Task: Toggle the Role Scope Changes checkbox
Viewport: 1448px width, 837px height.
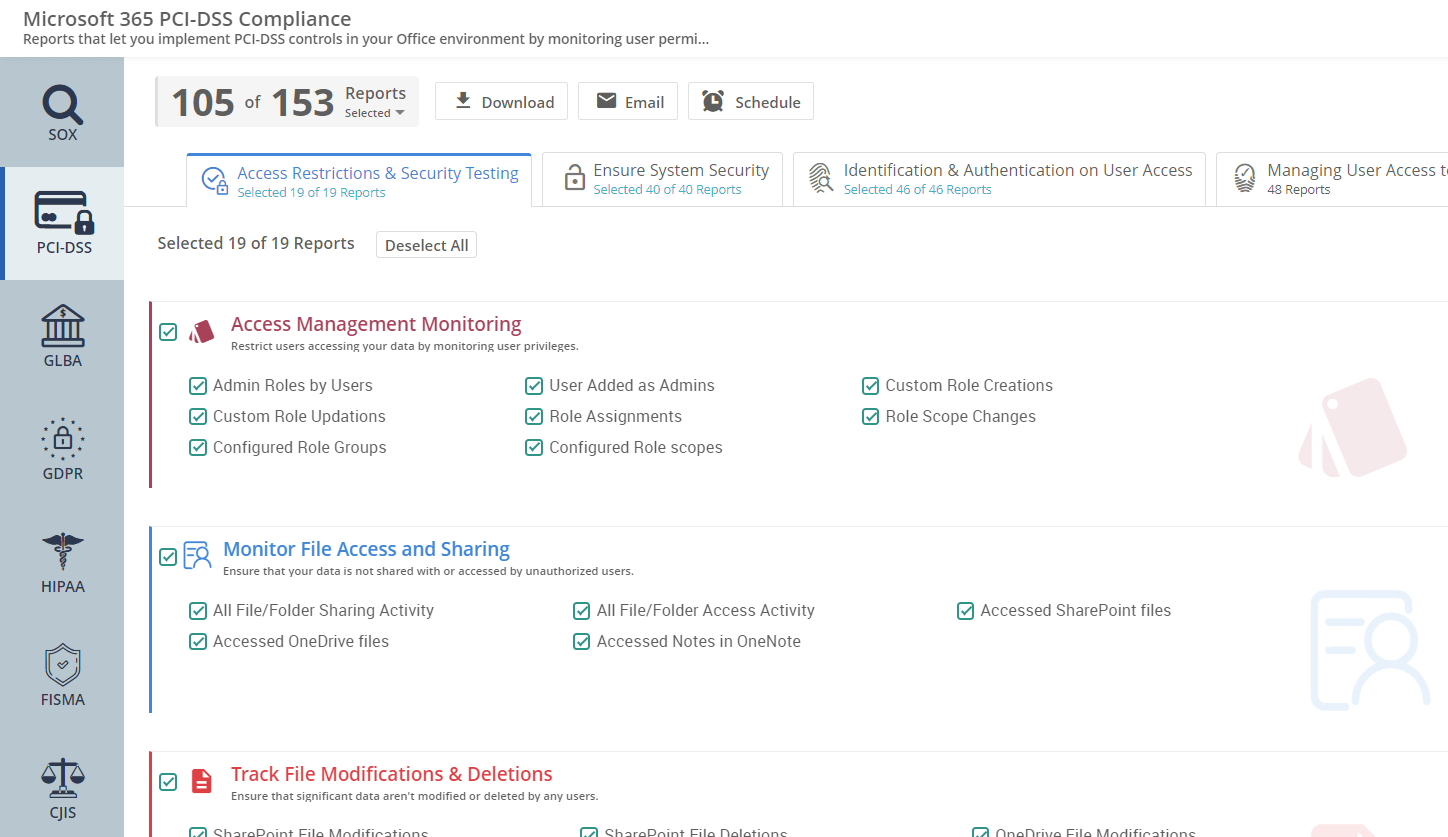Action: point(870,417)
